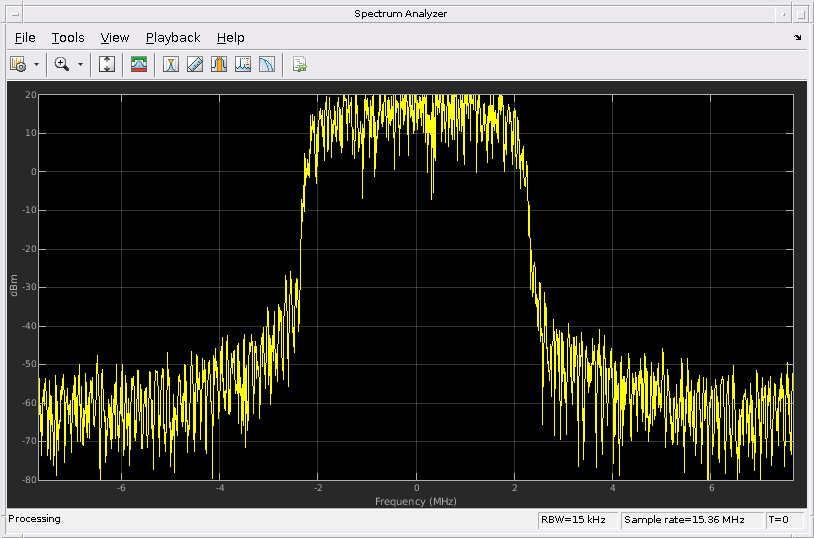This screenshot has height=538, width=814.
Task: Open the Playback menu
Action: point(173,38)
